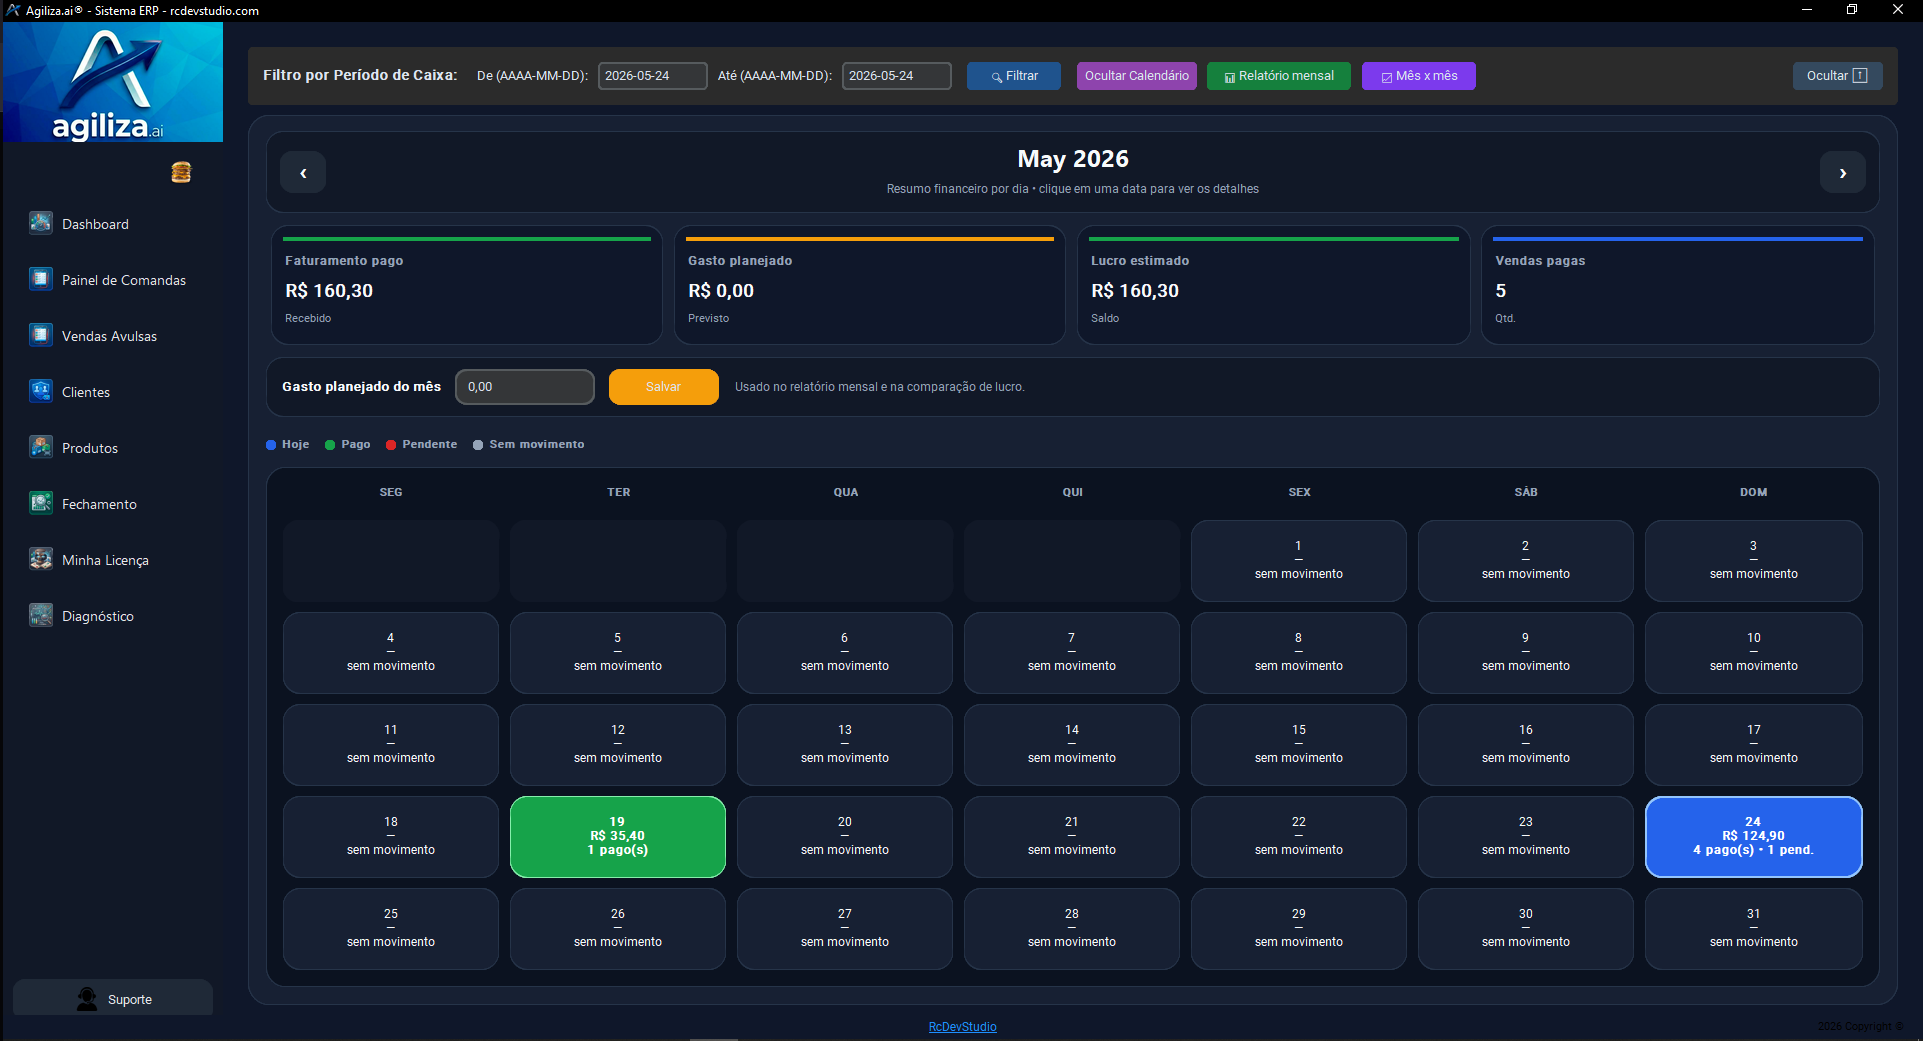Go to next month arrow
This screenshot has width=1923, height=1041.
(x=1843, y=172)
